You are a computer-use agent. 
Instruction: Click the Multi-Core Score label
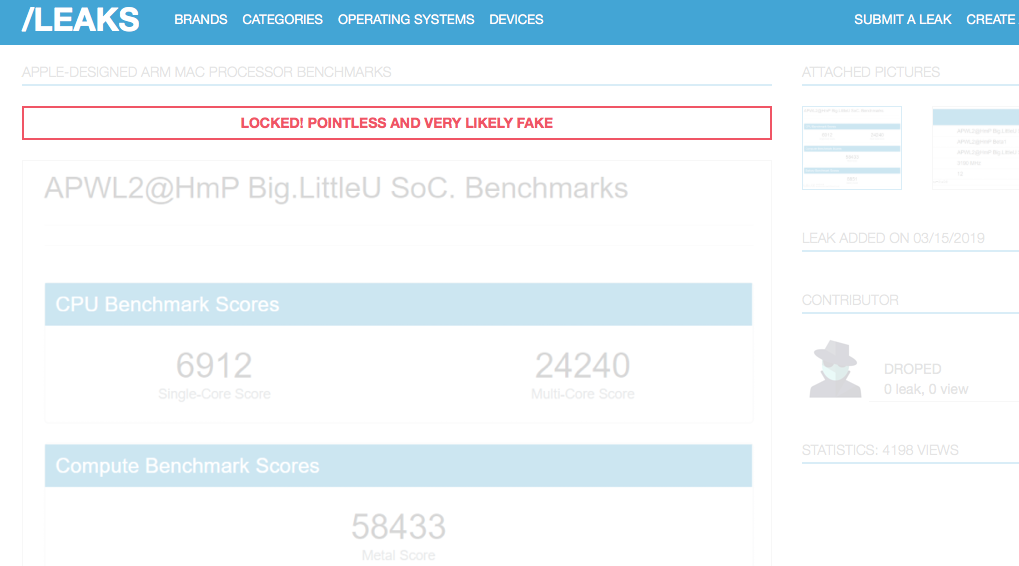(582, 394)
